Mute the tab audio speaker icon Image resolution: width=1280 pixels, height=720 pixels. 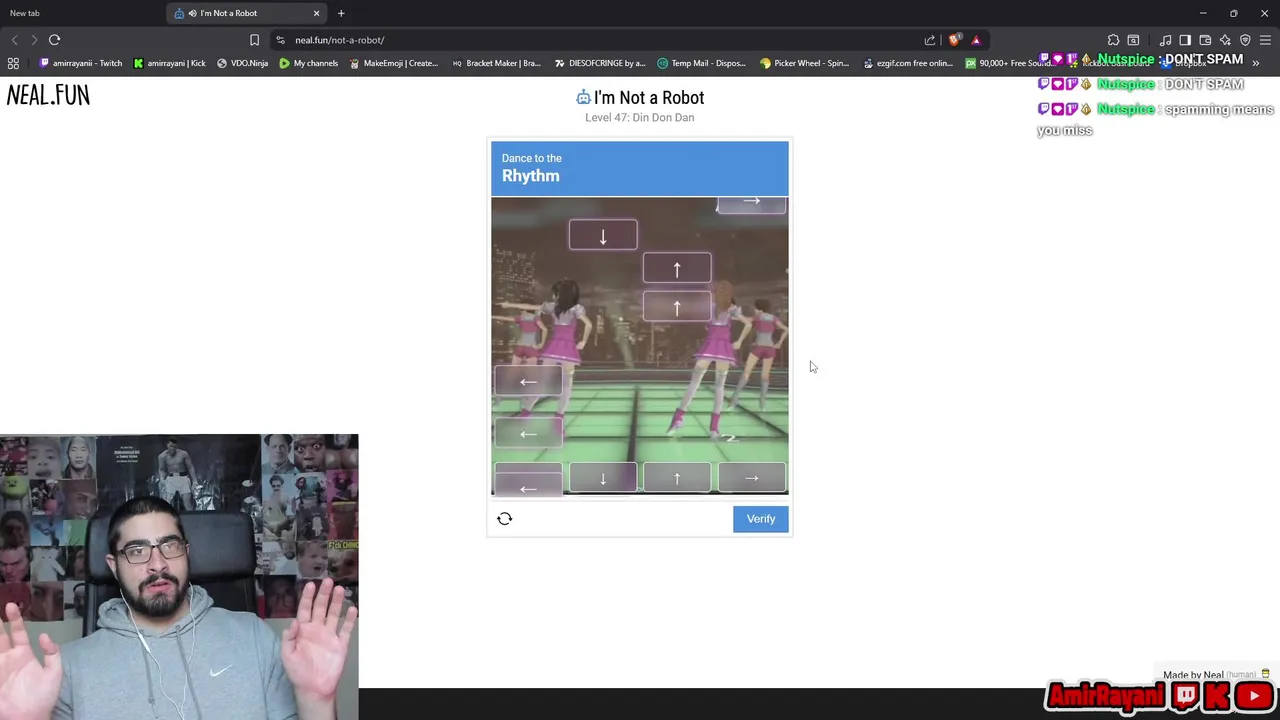pos(192,13)
